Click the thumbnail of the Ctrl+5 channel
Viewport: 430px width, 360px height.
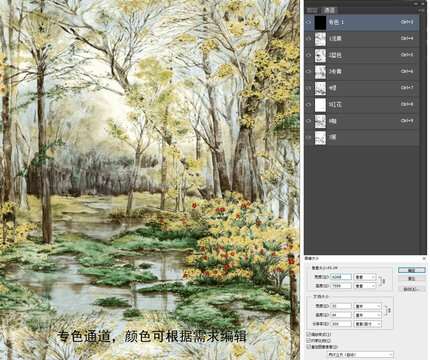pos(320,55)
